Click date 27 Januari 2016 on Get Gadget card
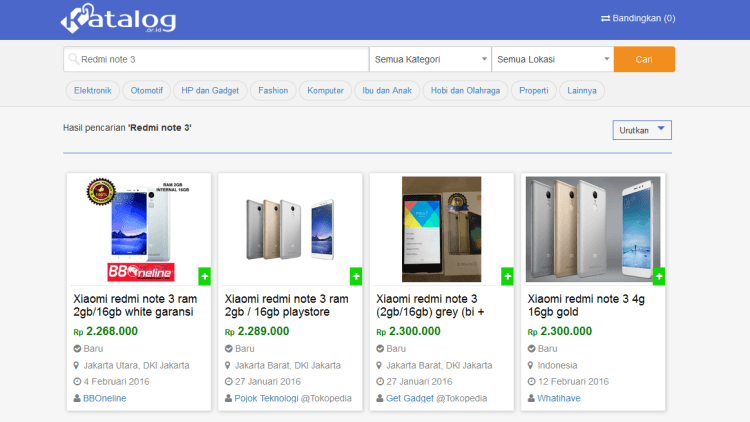The image size is (750, 422). (419, 381)
